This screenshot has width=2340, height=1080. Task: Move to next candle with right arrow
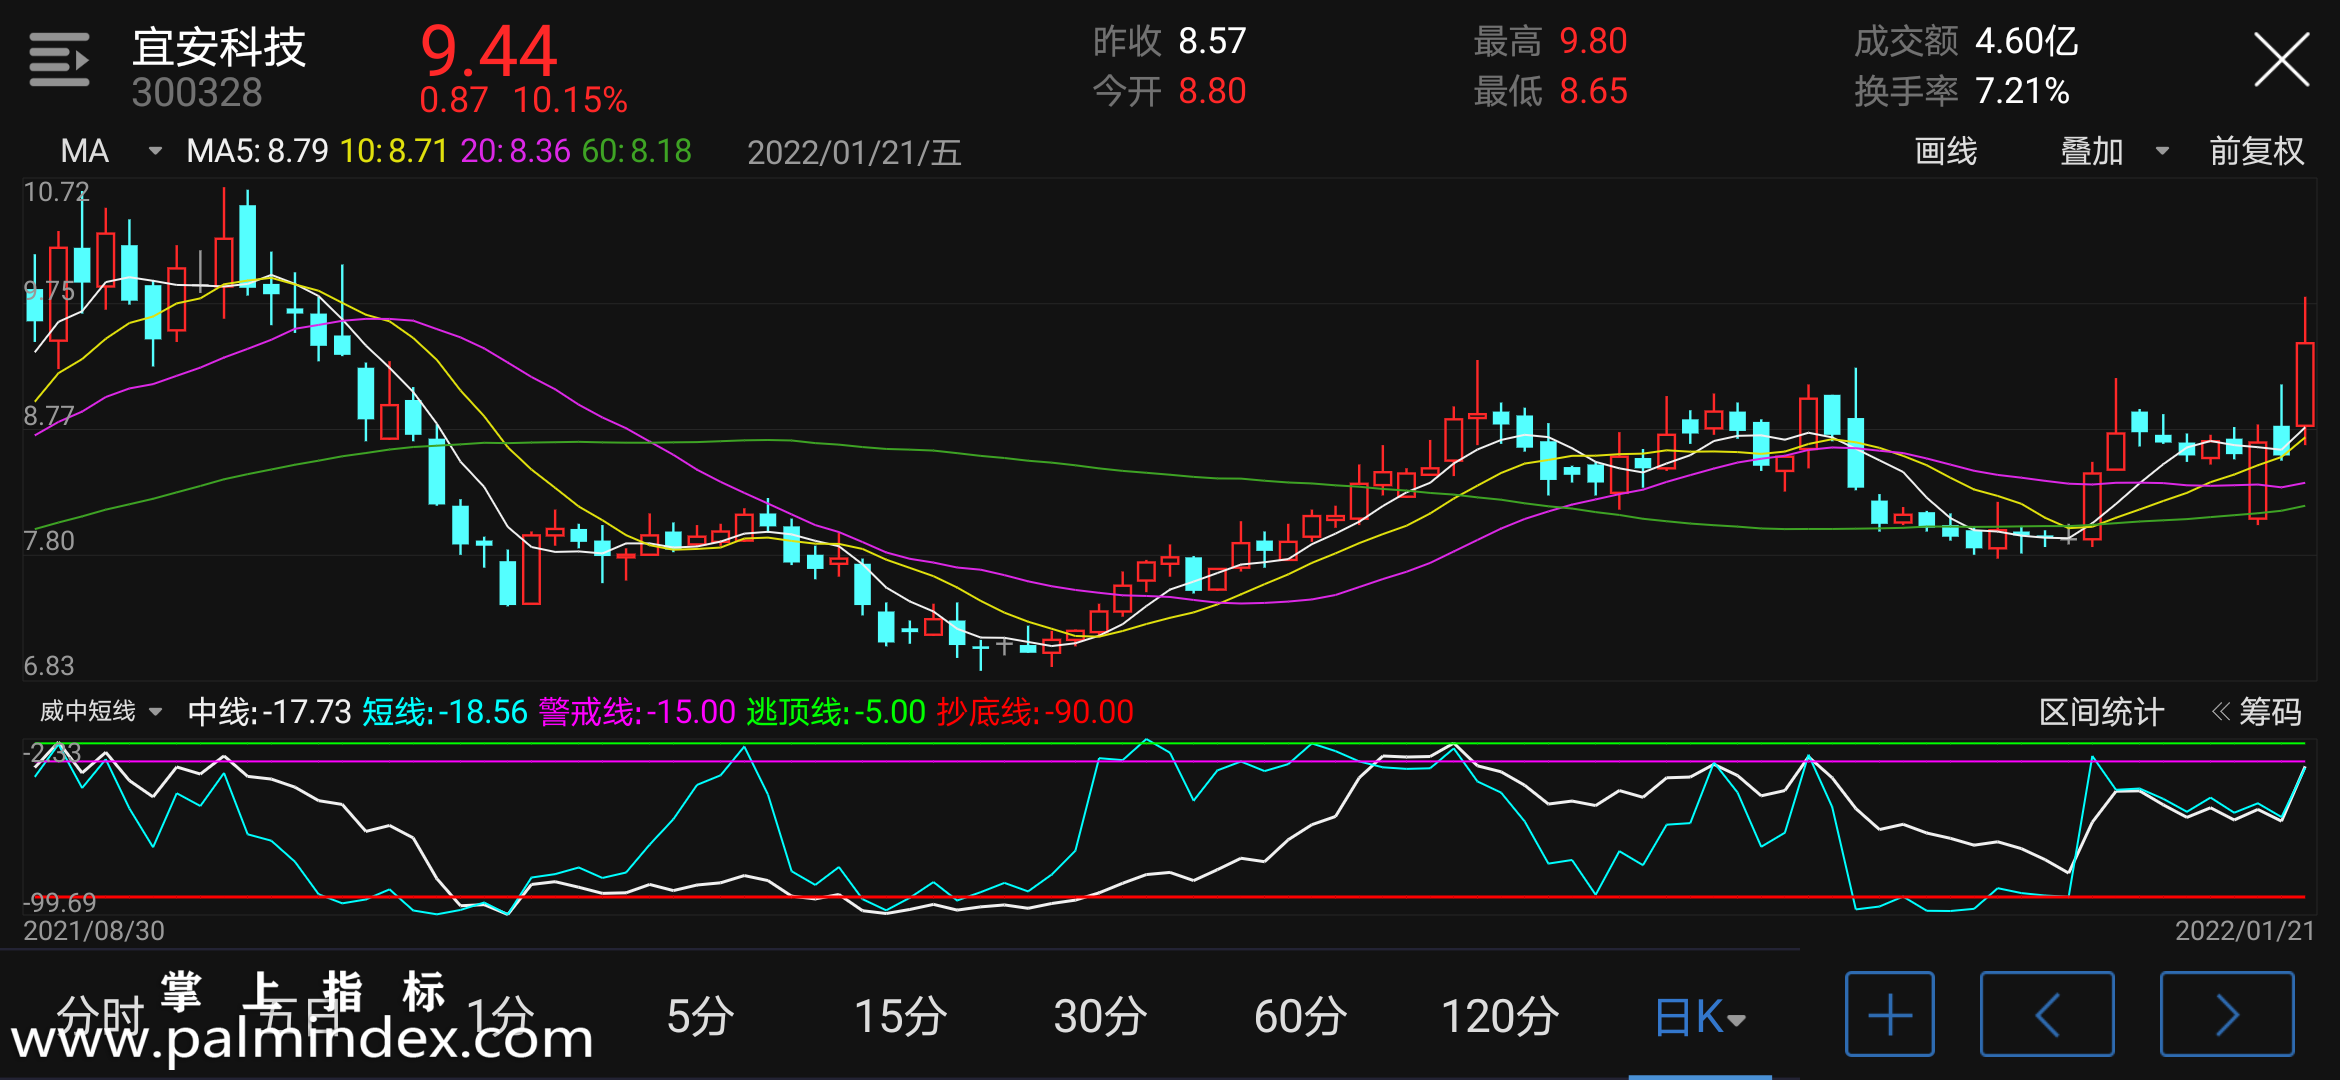[2227, 1014]
